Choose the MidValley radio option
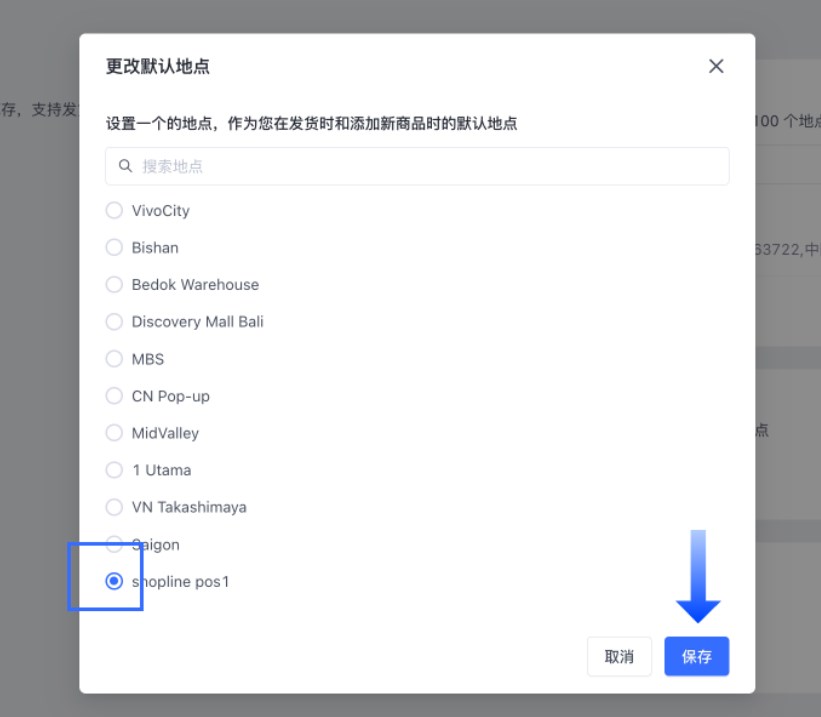The height and width of the screenshot is (717, 821). coord(114,433)
